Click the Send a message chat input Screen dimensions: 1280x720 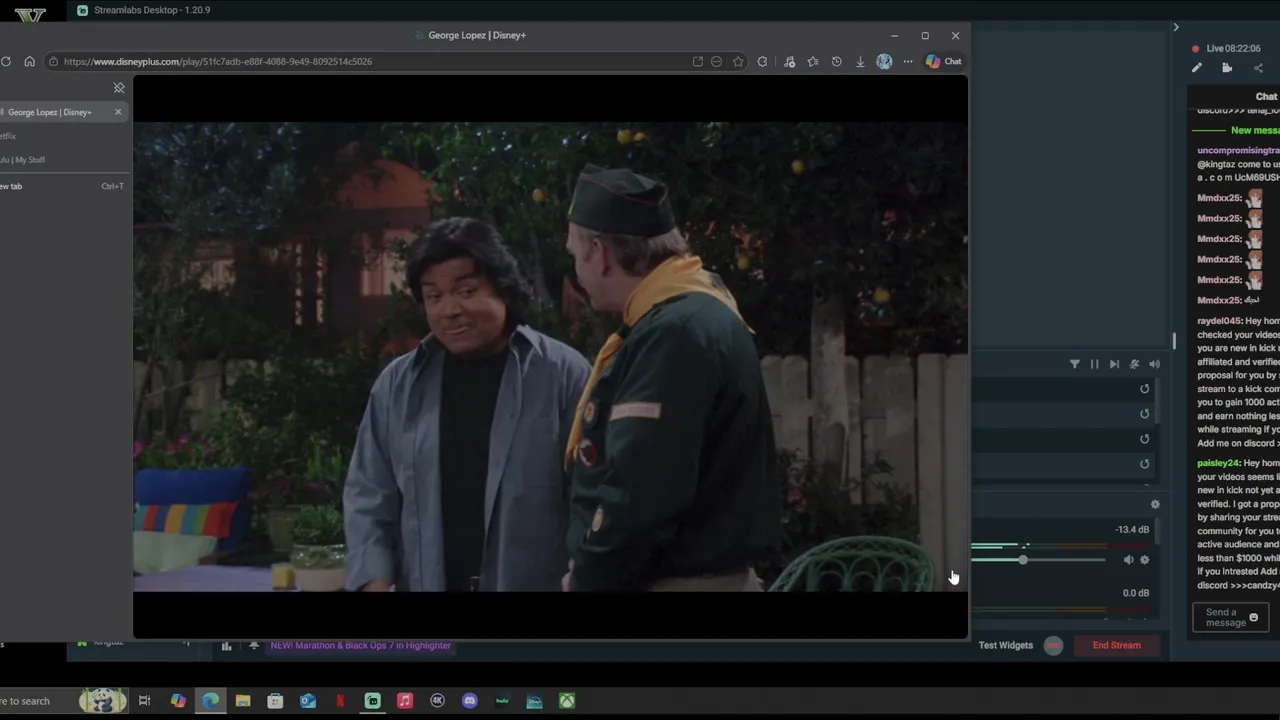tap(1221, 618)
